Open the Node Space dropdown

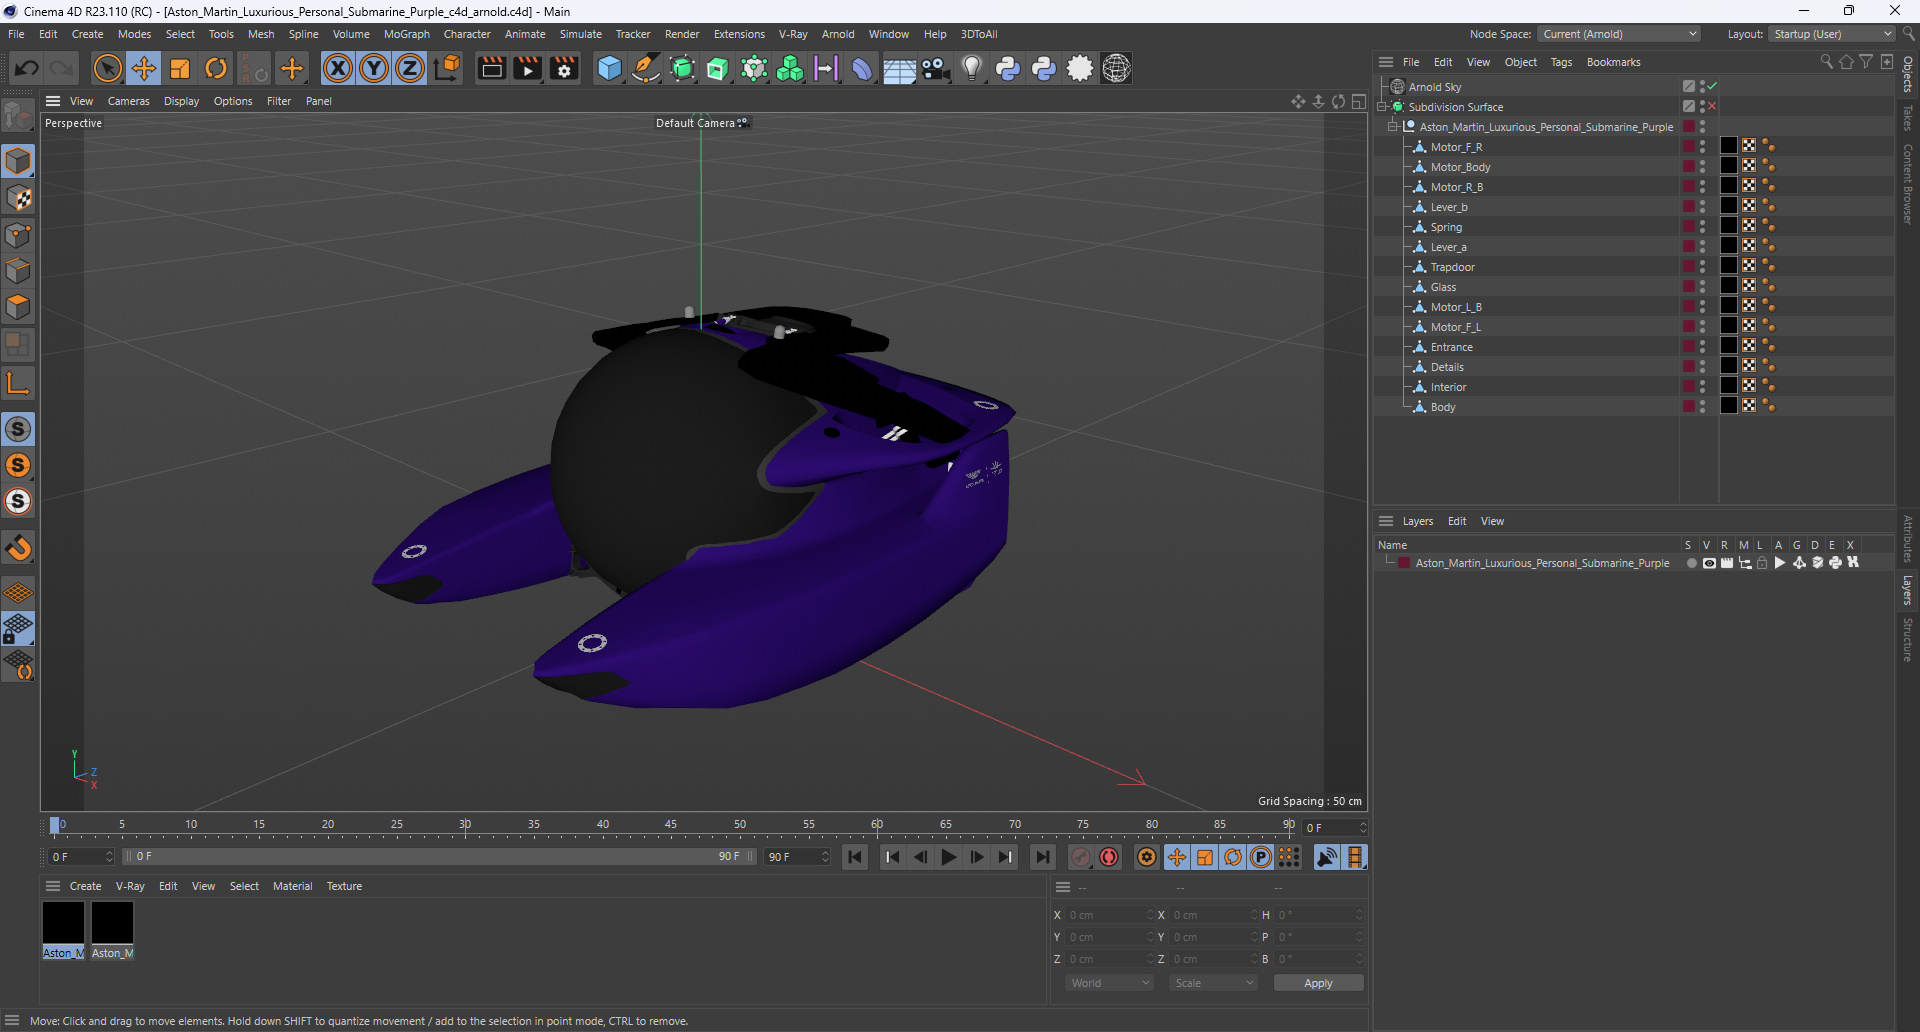point(1619,34)
